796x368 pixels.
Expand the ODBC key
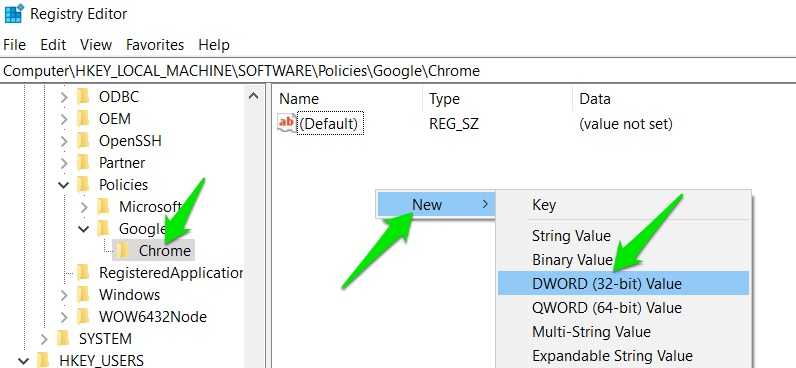pos(64,96)
